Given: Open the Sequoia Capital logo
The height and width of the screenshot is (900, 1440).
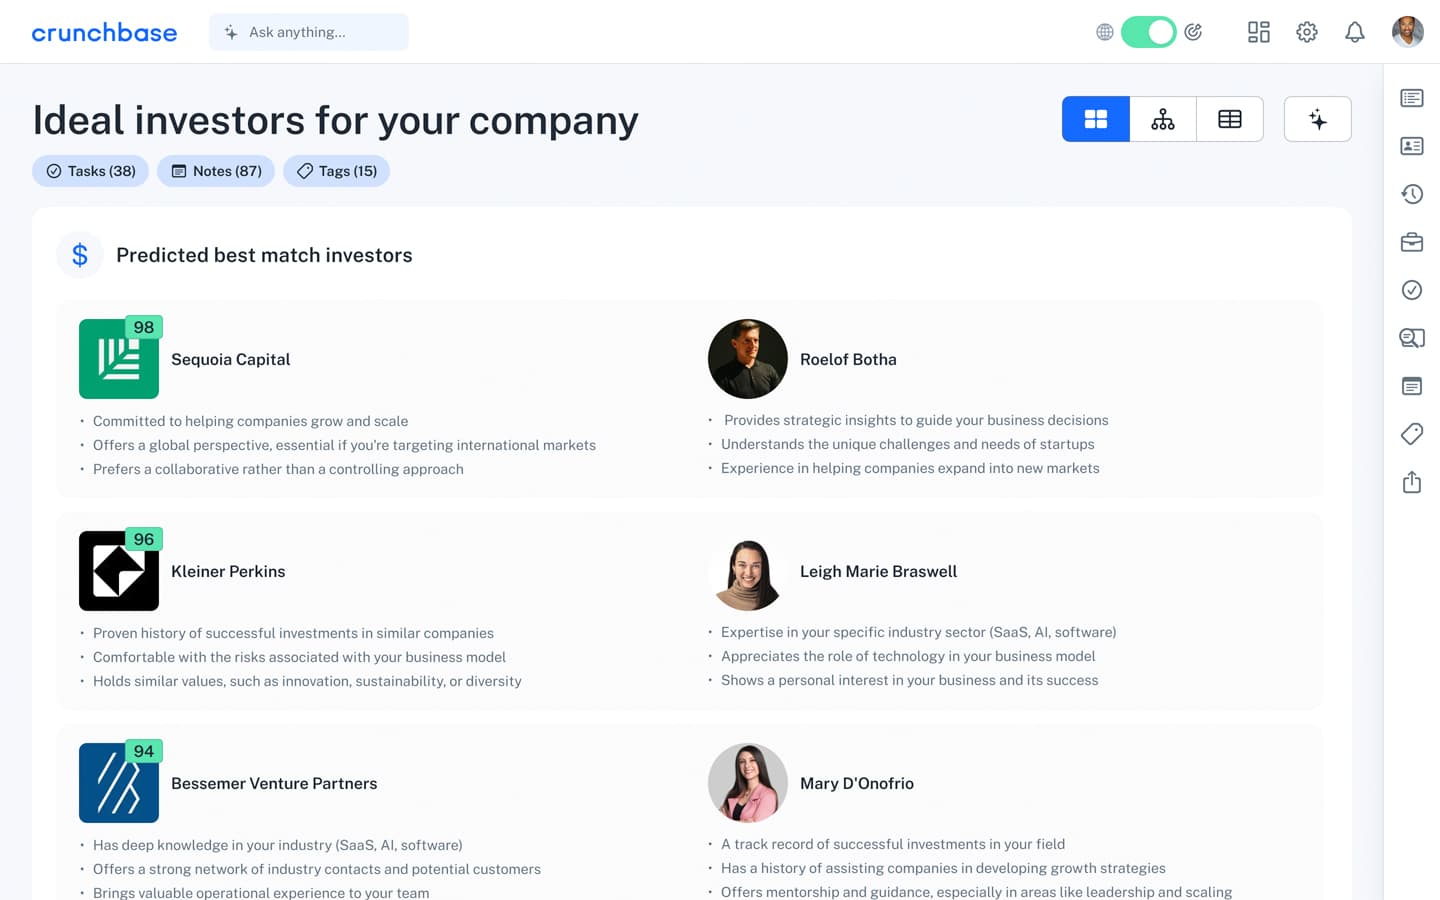Looking at the screenshot, I should [119, 359].
